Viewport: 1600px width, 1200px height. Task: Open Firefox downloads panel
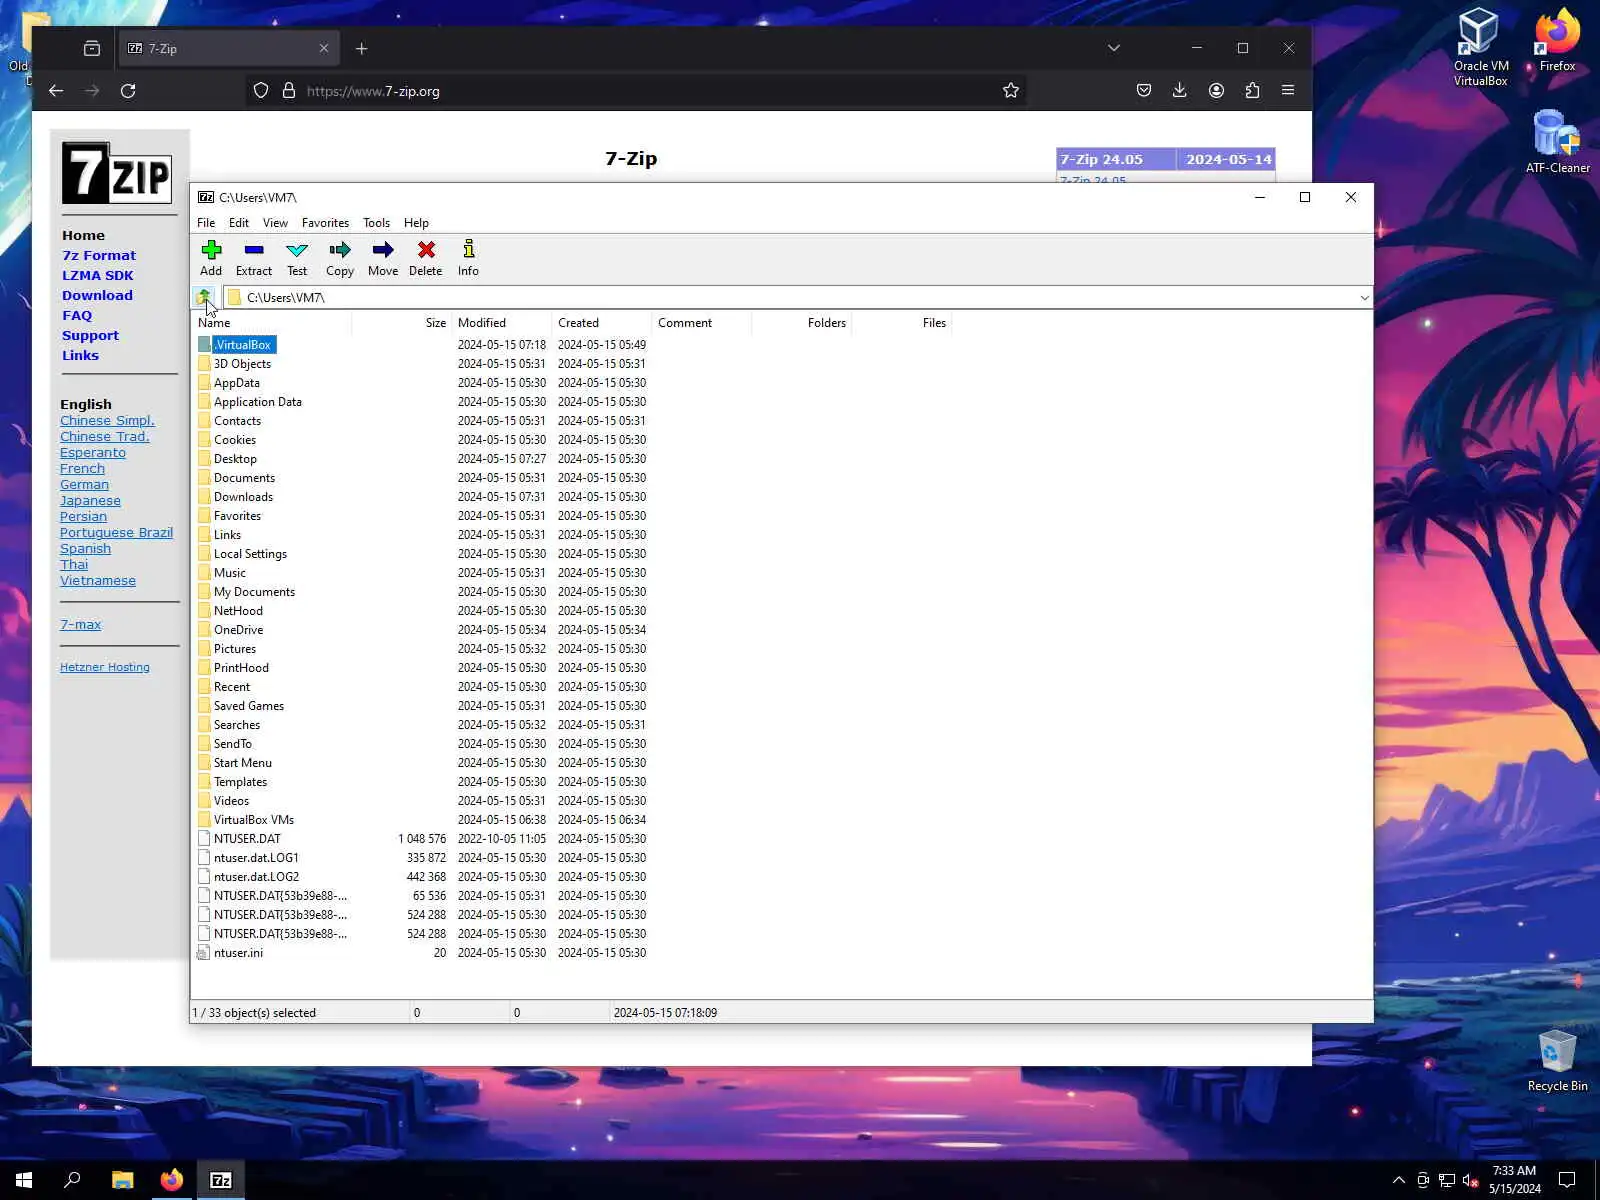click(1180, 91)
